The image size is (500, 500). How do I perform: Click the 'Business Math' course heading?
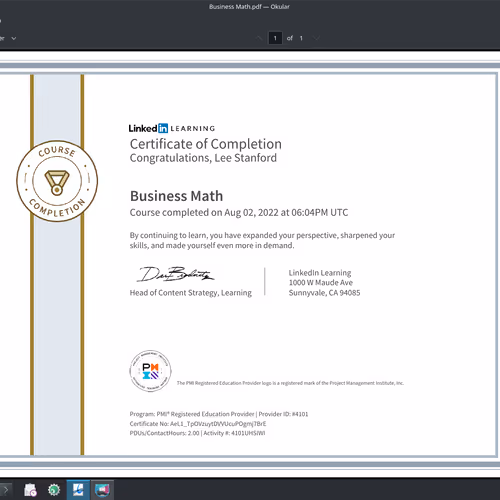tap(176, 196)
